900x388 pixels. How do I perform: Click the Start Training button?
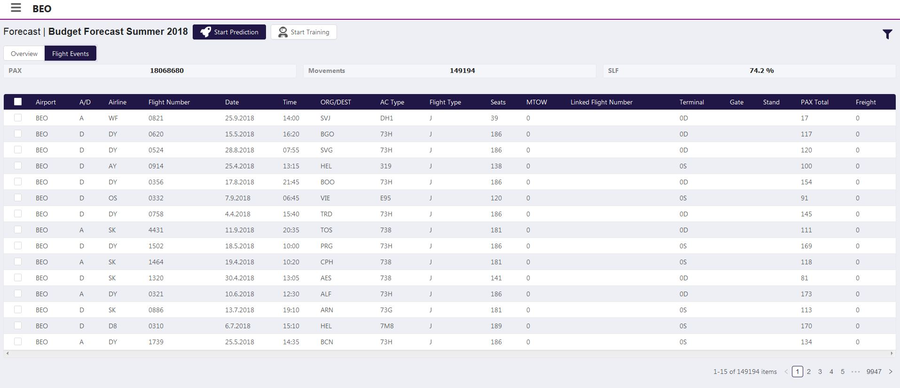pos(304,32)
